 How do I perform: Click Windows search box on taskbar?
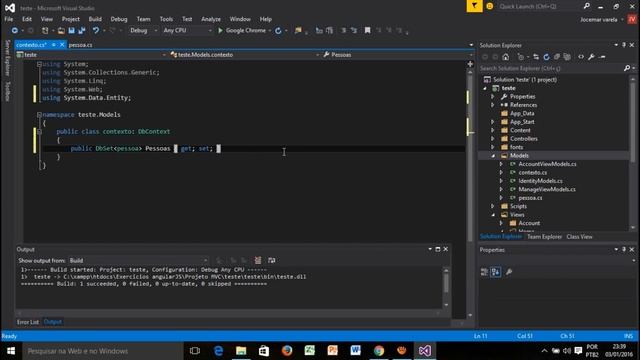[x=102, y=351]
